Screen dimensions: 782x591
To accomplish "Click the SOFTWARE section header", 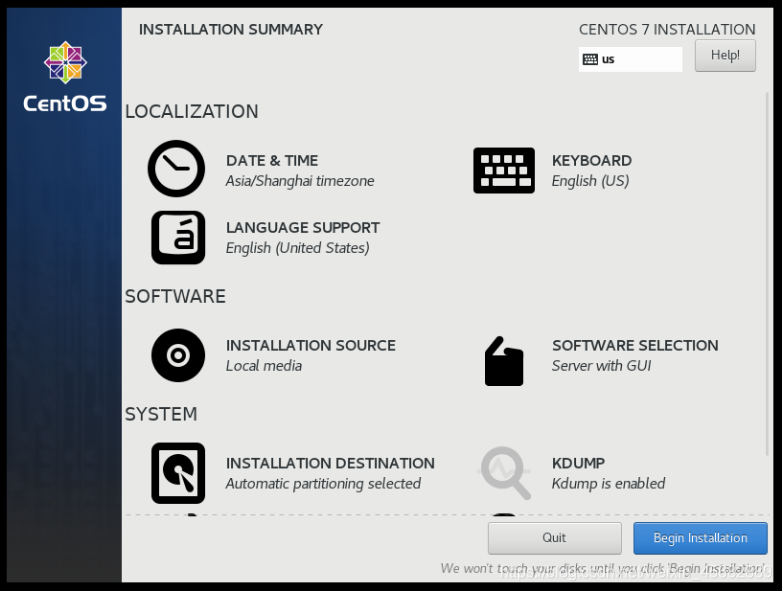I will [175, 296].
